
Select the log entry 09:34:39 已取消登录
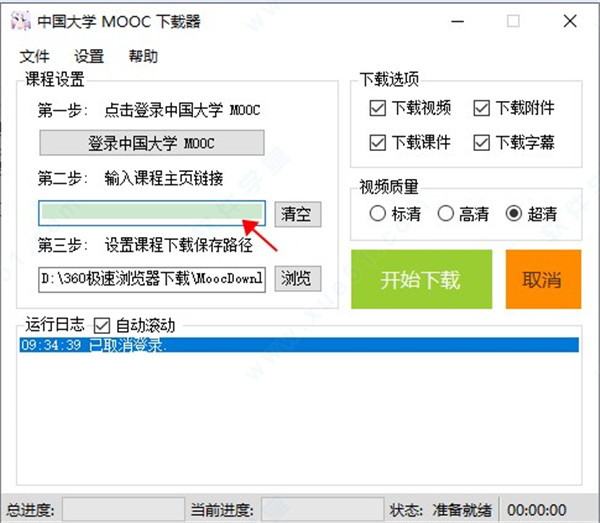tap(299, 345)
